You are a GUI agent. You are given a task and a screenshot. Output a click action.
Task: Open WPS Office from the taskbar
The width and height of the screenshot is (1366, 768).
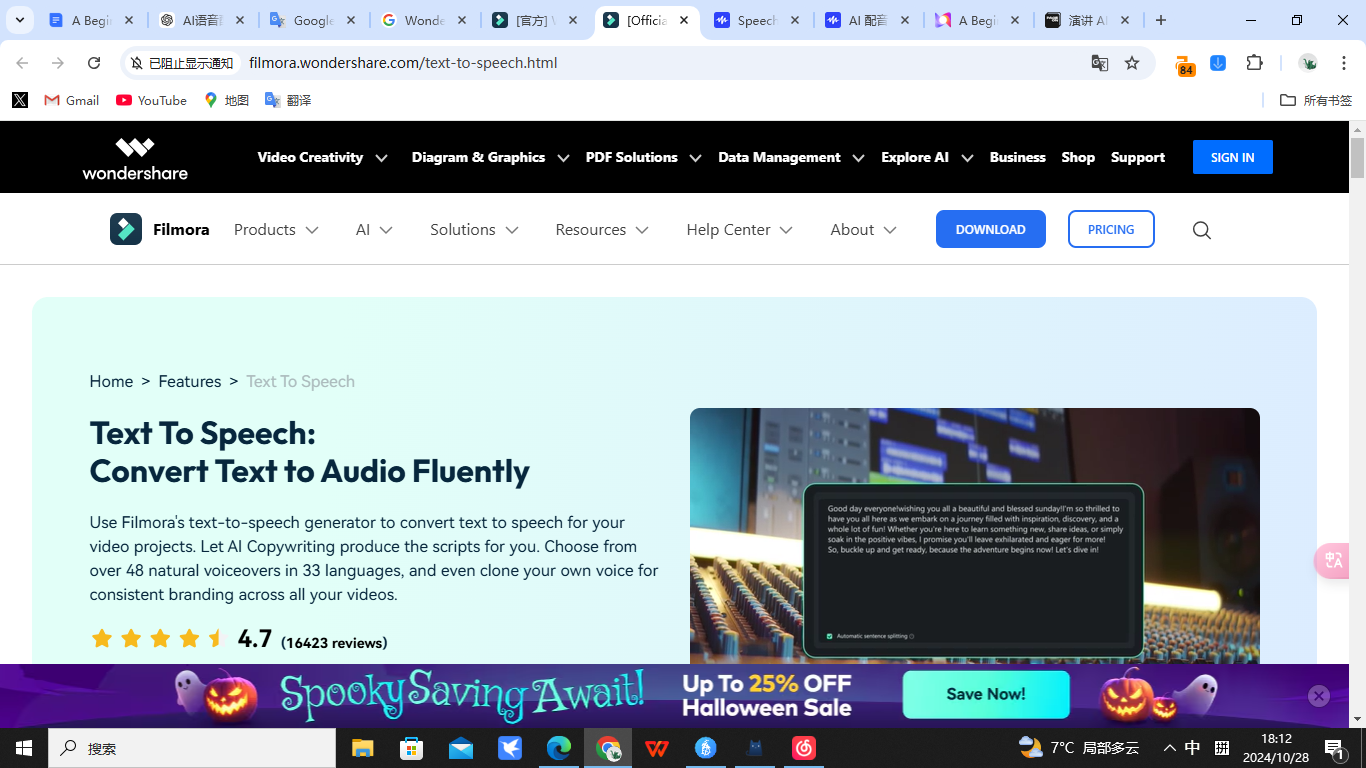[x=657, y=748]
